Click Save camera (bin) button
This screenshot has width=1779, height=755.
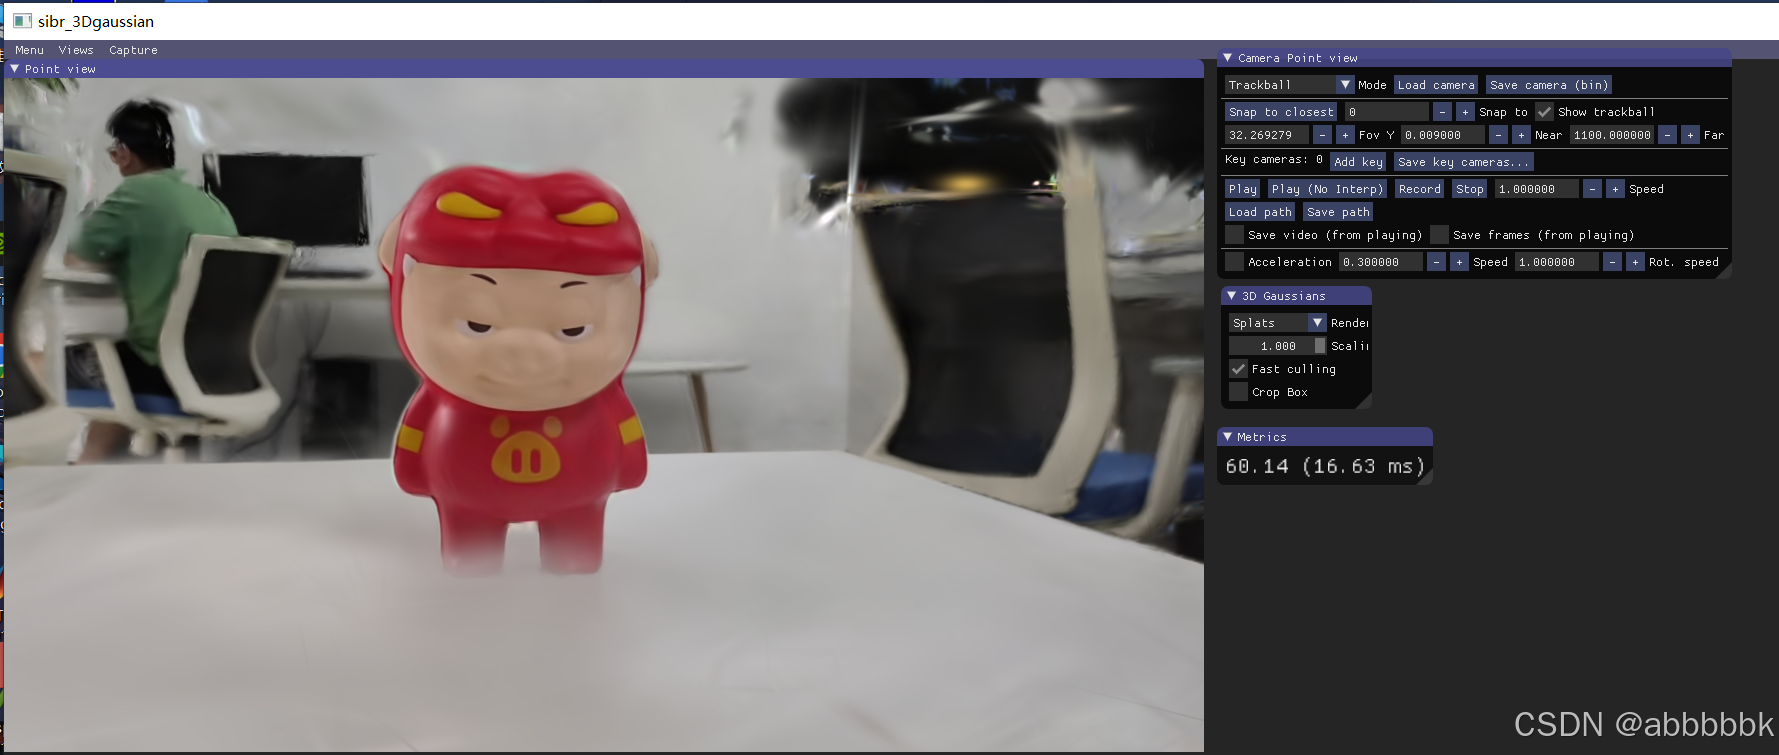[x=1549, y=85]
